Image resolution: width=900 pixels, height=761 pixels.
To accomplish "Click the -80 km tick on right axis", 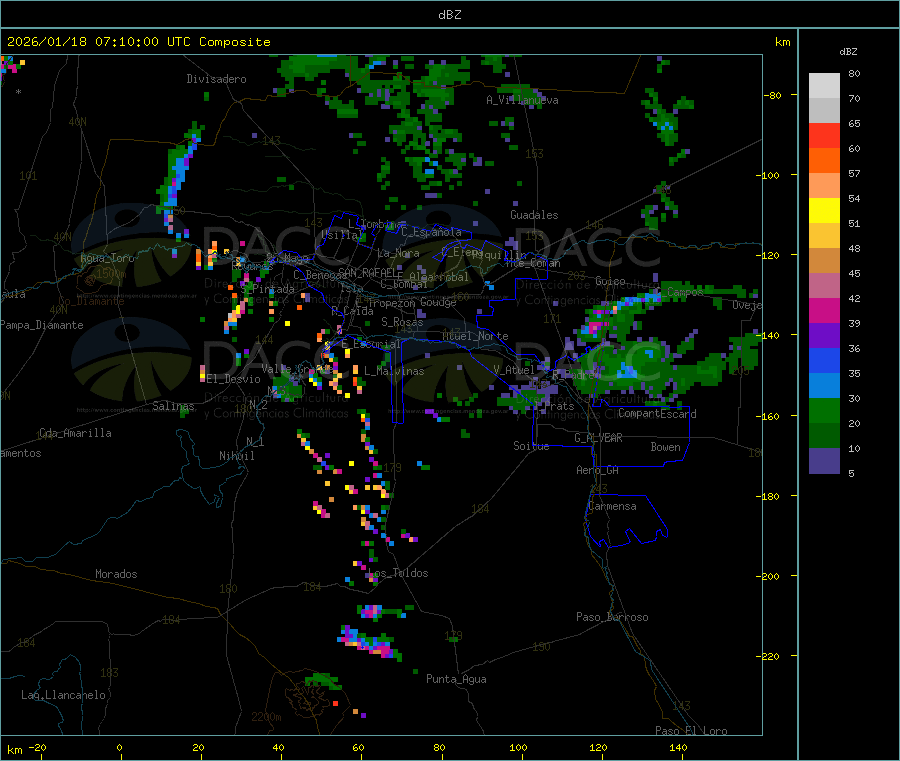I will [773, 95].
